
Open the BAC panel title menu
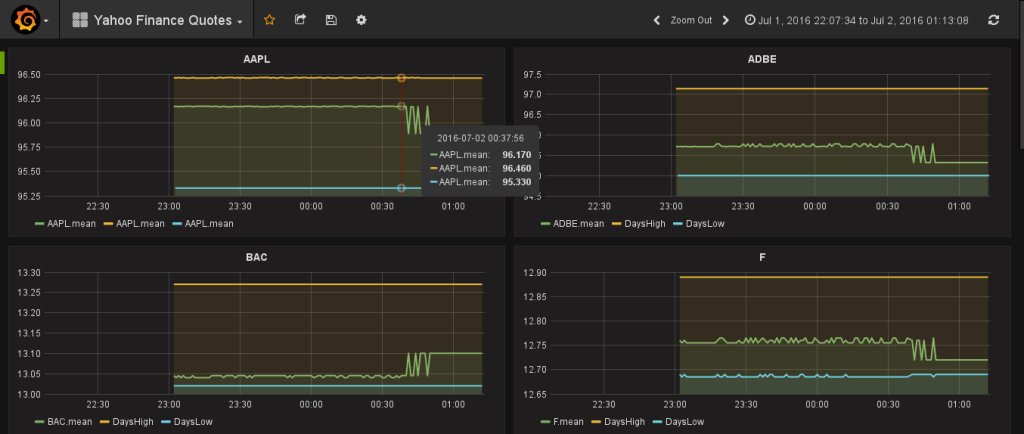[x=256, y=257]
